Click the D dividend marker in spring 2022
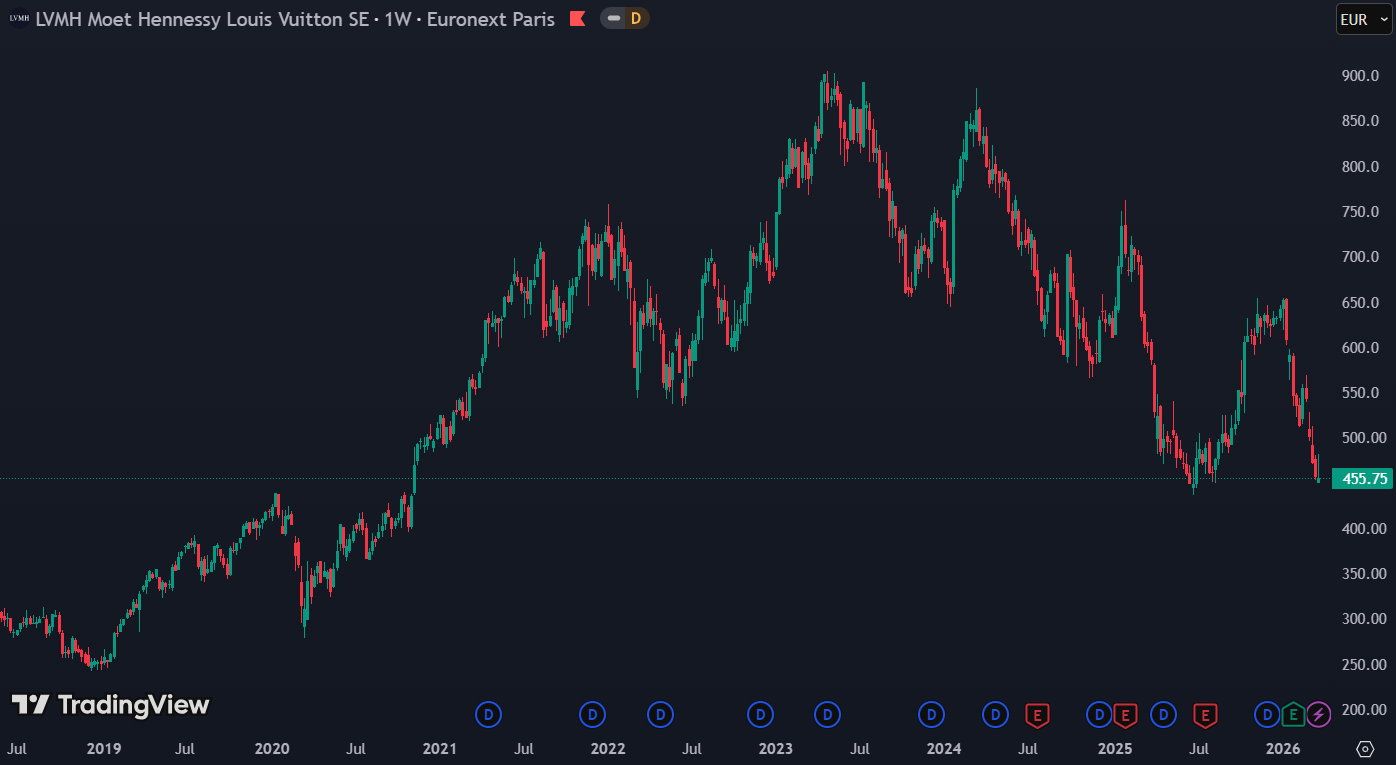 tap(660, 714)
